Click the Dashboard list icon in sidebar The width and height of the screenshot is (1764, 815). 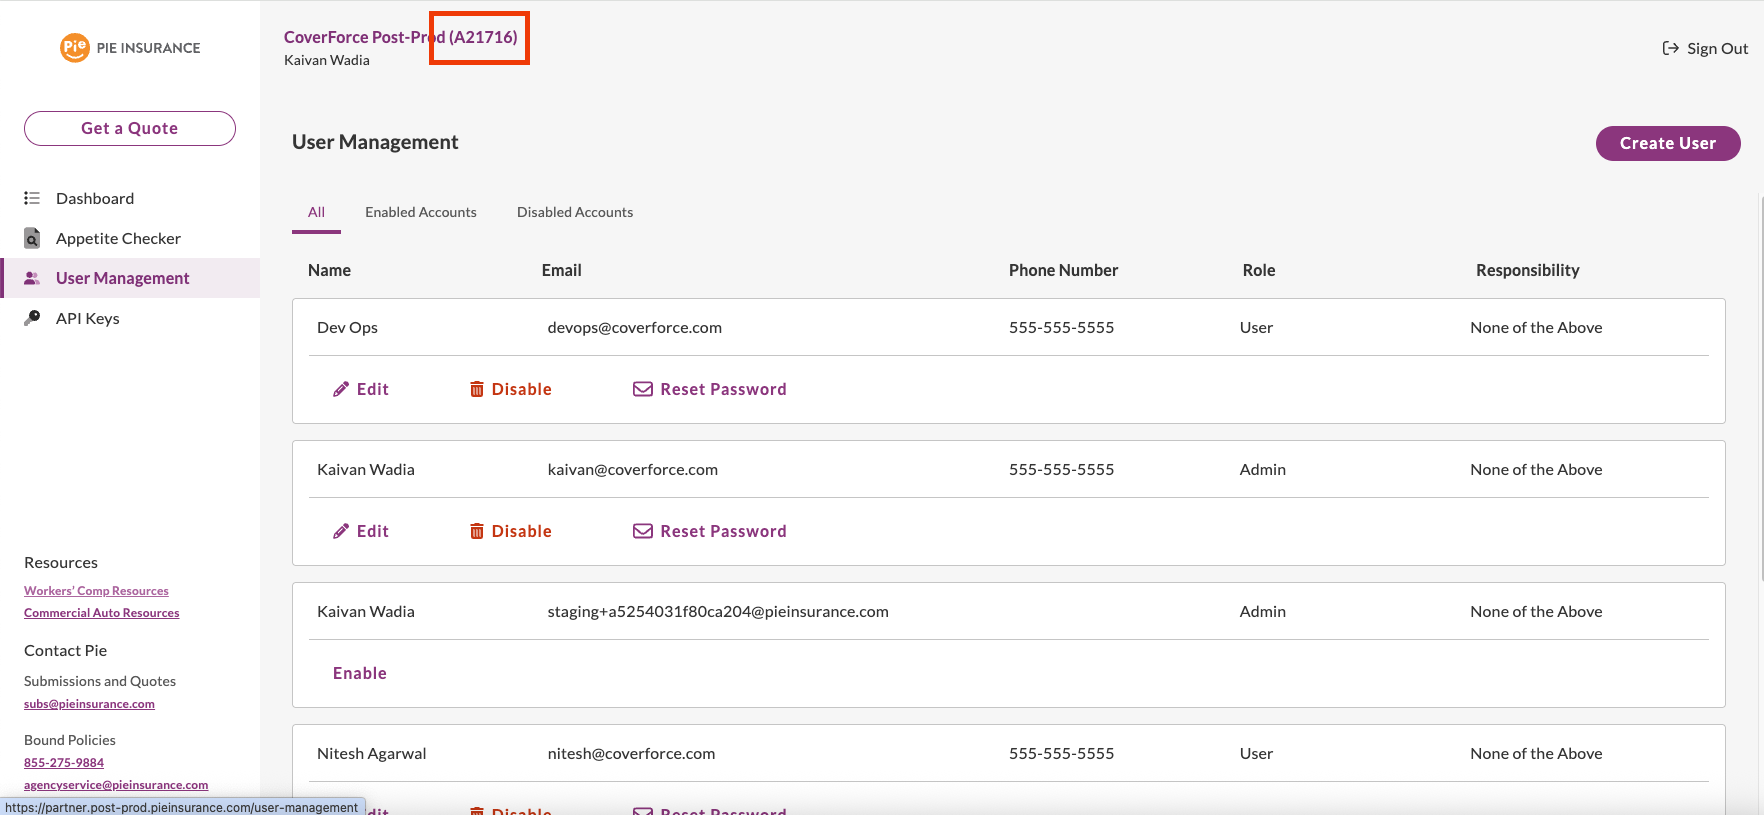click(32, 198)
